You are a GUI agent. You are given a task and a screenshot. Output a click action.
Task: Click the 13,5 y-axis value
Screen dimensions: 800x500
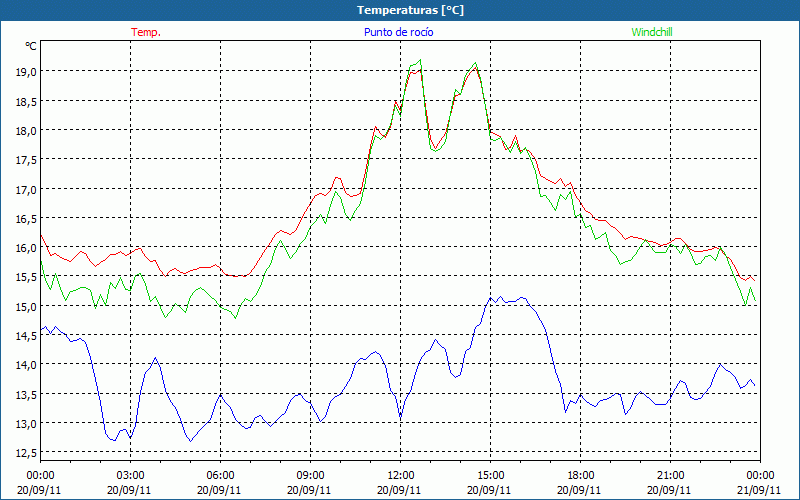tap(27, 394)
